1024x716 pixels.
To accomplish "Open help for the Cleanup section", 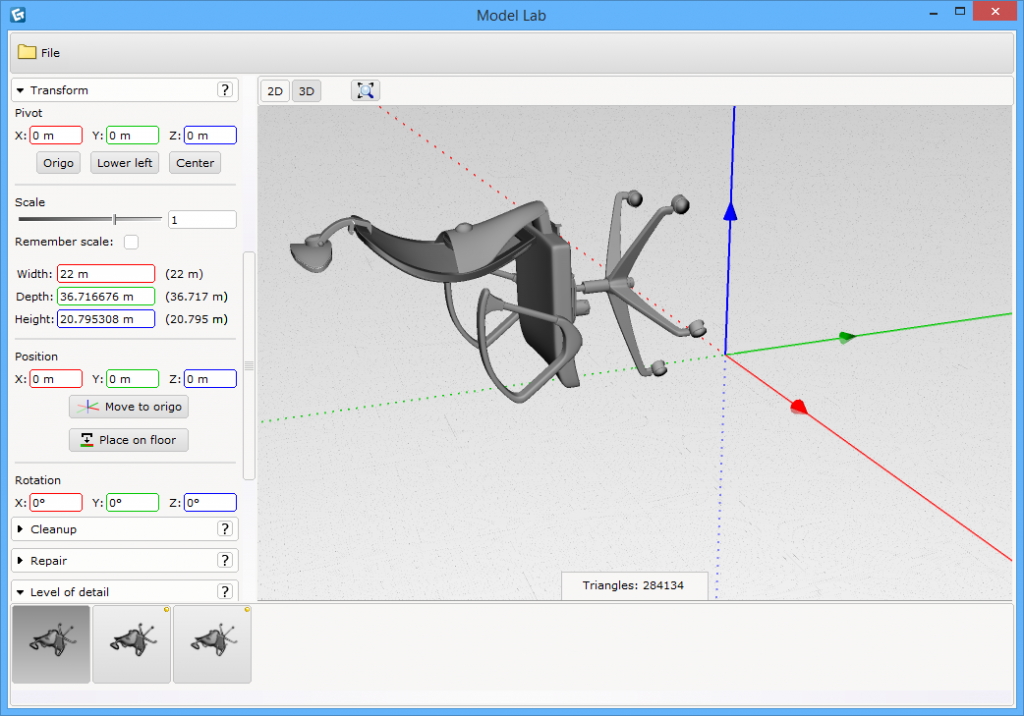I will (x=225, y=529).
